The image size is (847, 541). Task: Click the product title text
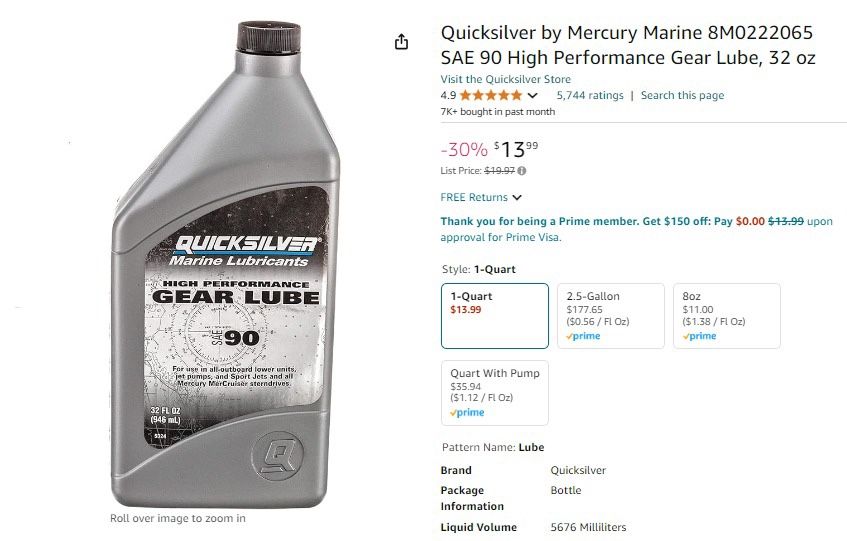(628, 45)
